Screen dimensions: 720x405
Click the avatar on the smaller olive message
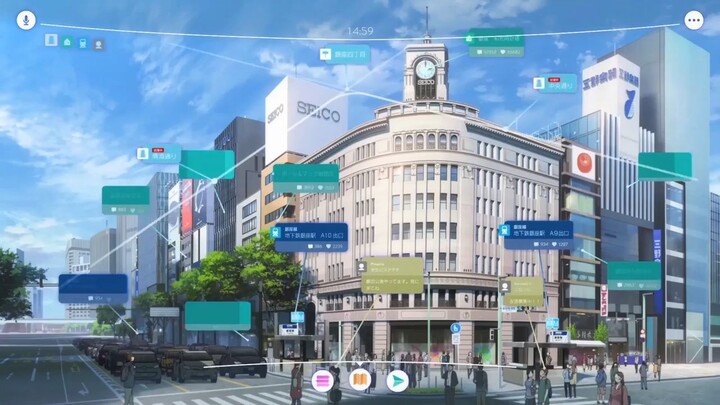click(x=505, y=287)
